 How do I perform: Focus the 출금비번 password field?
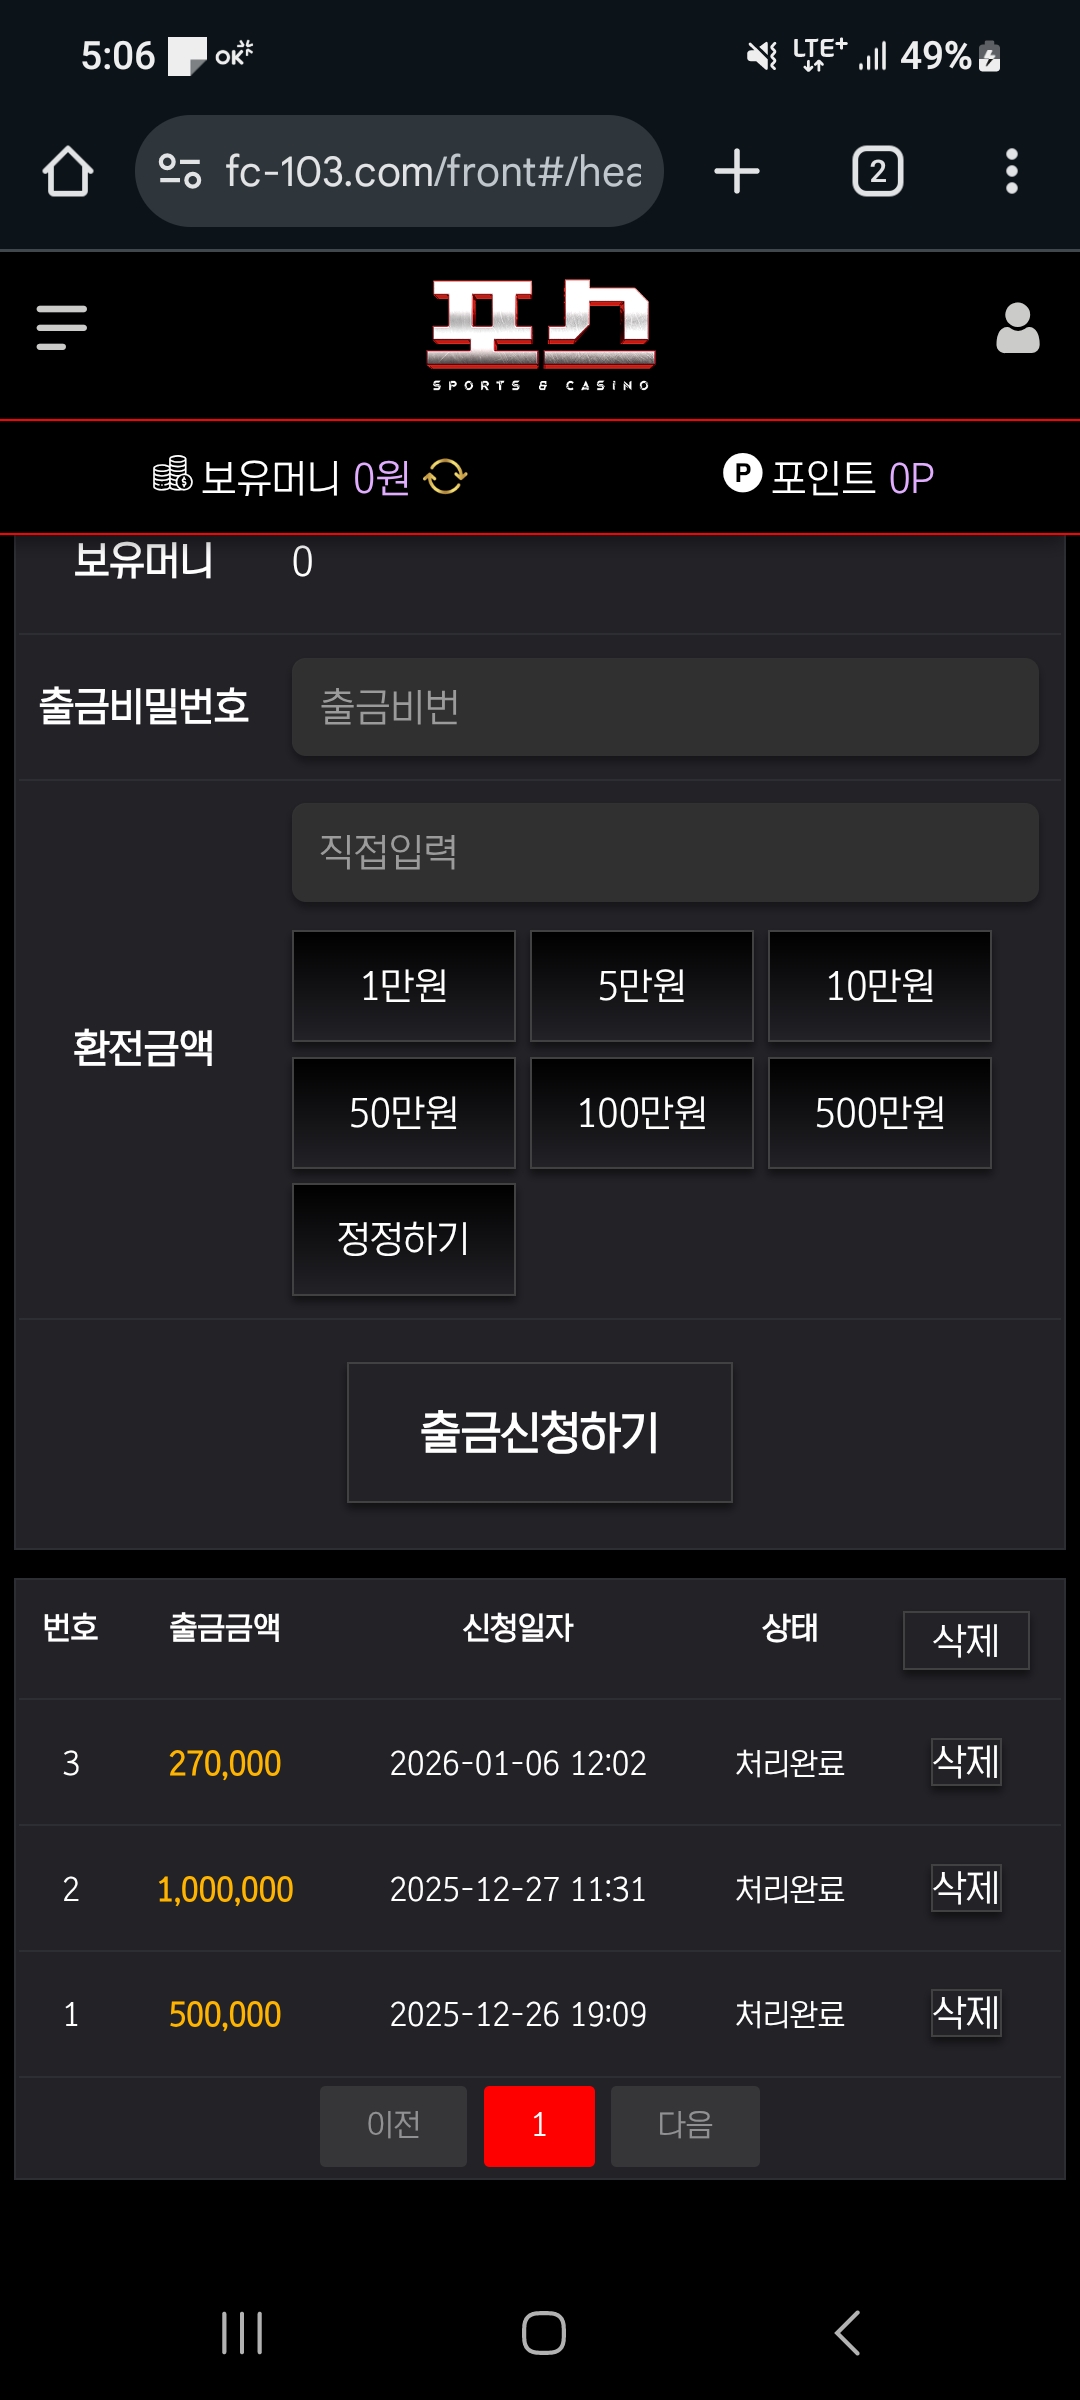[665, 707]
